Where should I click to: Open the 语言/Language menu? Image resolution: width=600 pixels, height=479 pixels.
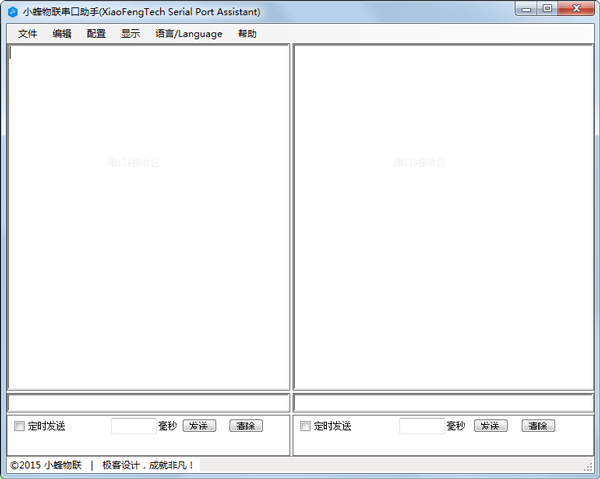coord(188,34)
